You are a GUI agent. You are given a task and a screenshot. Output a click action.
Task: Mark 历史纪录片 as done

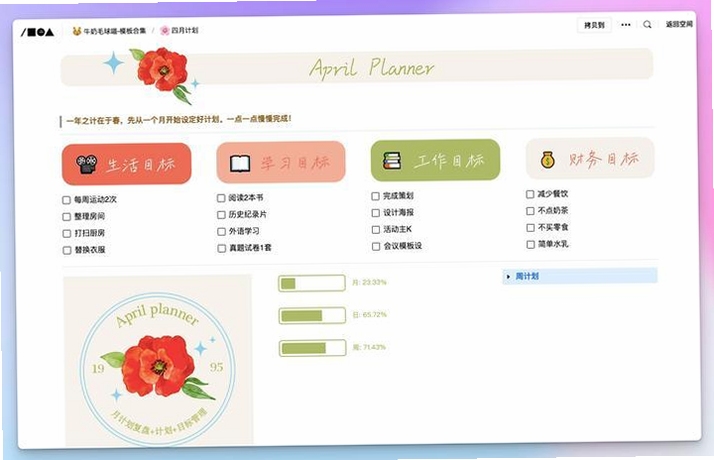[x=221, y=215]
